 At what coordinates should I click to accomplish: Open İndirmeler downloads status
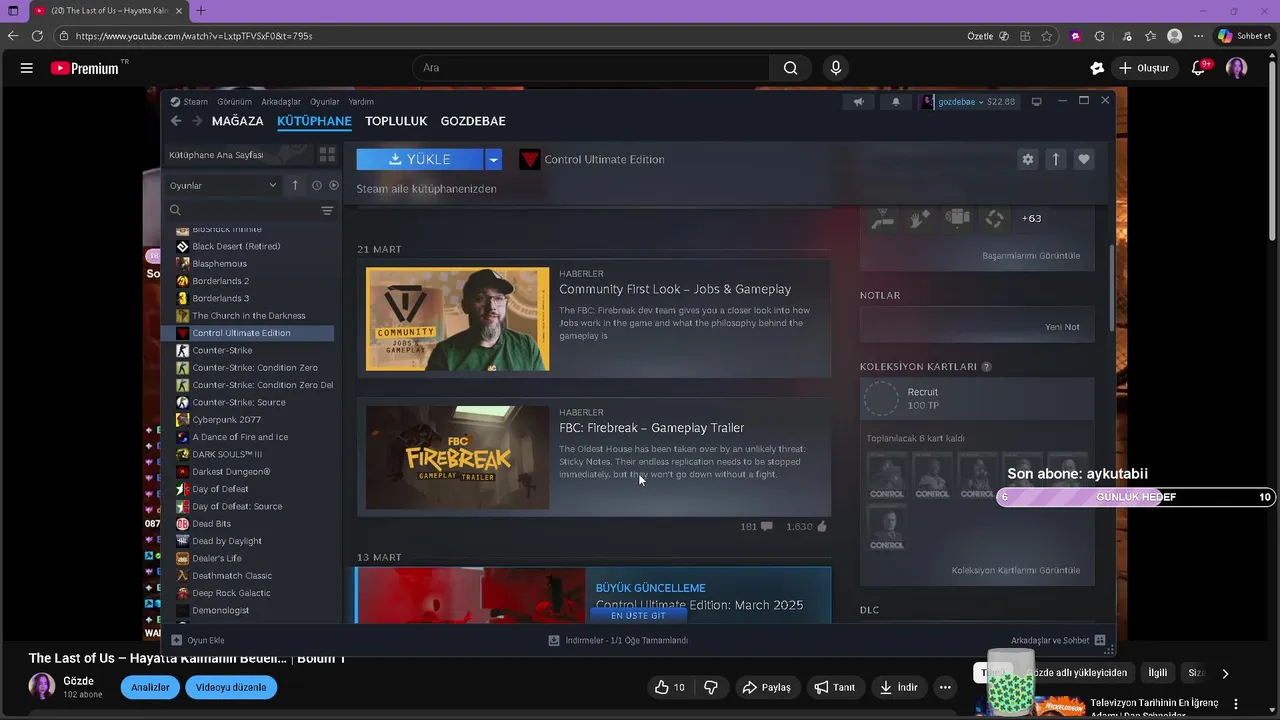point(618,640)
